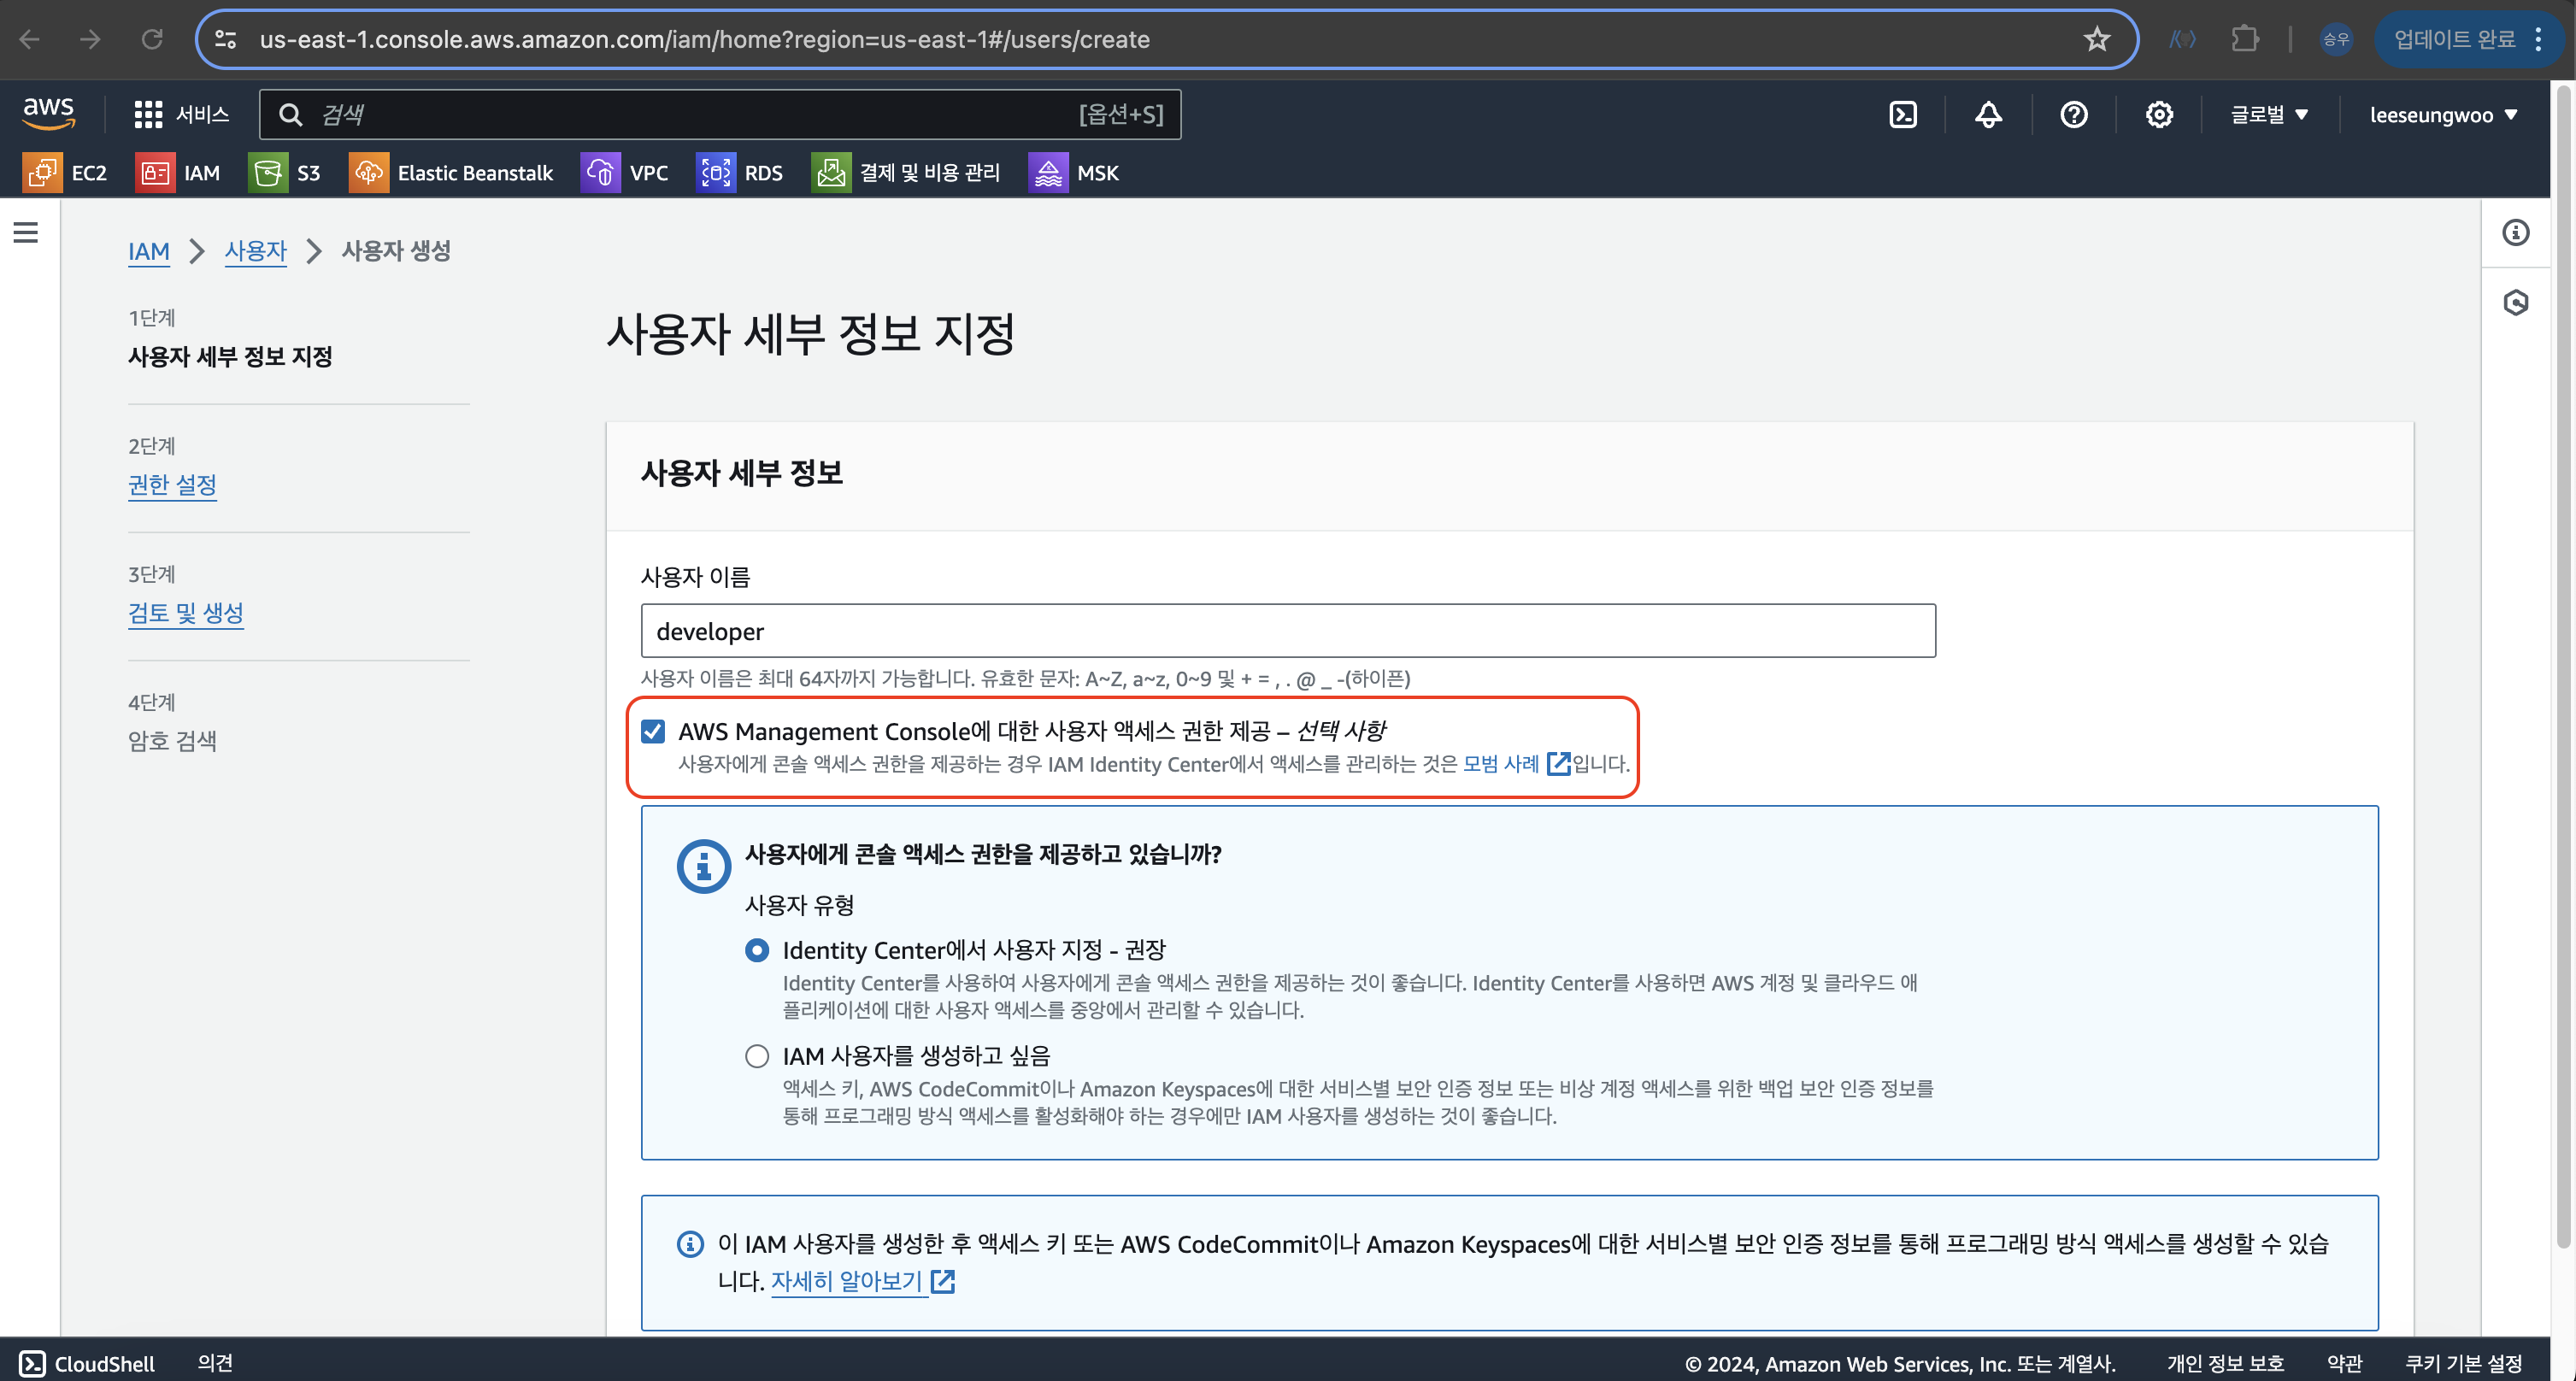Image resolution: width=2576 pixels, height=1381 pixels.
Task: Bookmark this page with the star icon
Action: click(2096, 40)
